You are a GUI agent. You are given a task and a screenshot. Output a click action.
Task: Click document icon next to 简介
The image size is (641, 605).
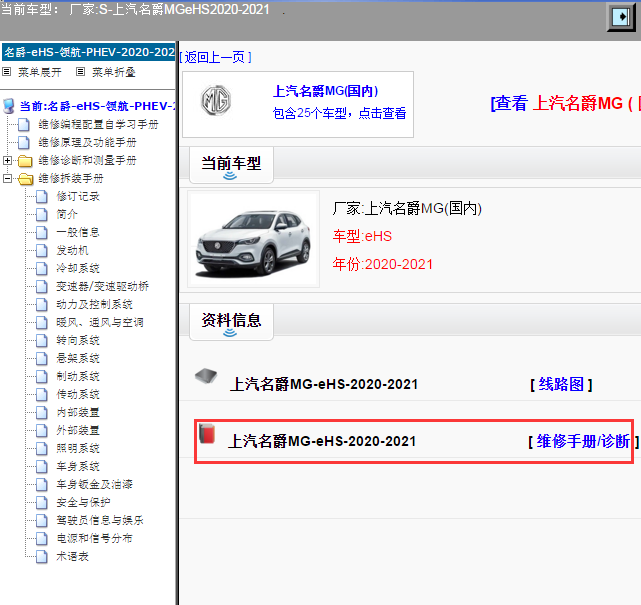(41, 215)
